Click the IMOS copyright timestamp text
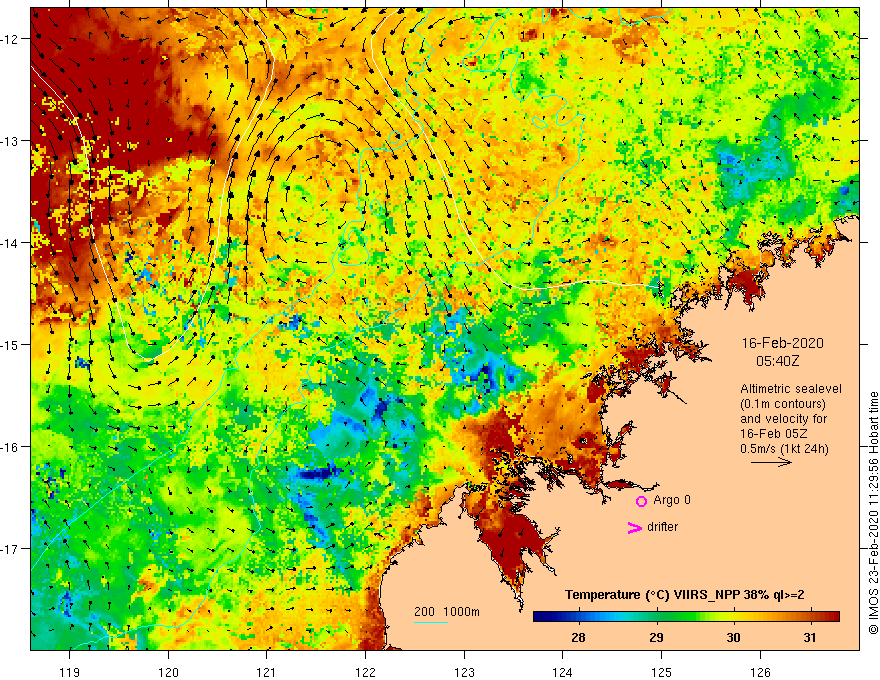 pyautogui.click(x=873, y=513)
